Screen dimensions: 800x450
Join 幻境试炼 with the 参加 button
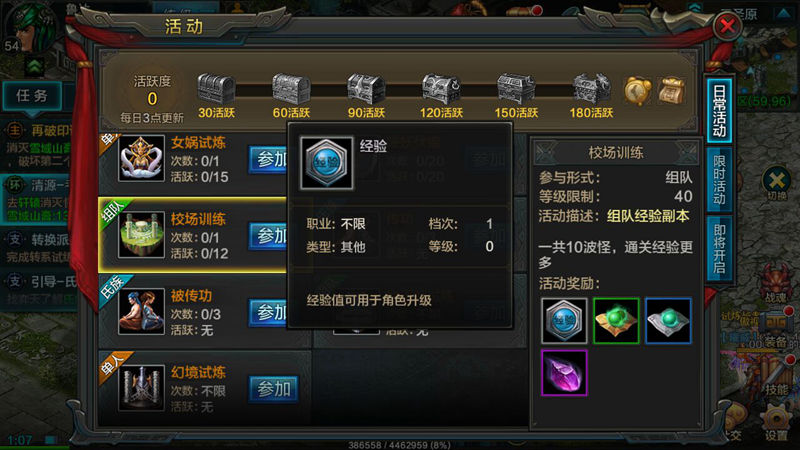273,389
